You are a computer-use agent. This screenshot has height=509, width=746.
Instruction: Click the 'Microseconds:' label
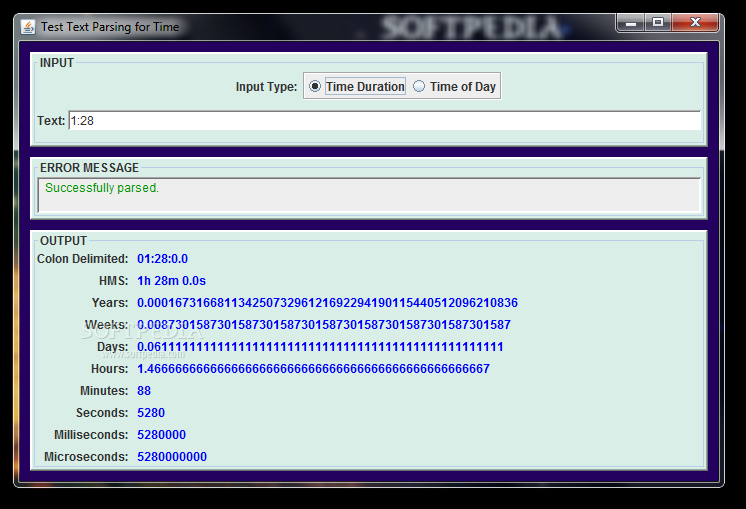point(86,457)
